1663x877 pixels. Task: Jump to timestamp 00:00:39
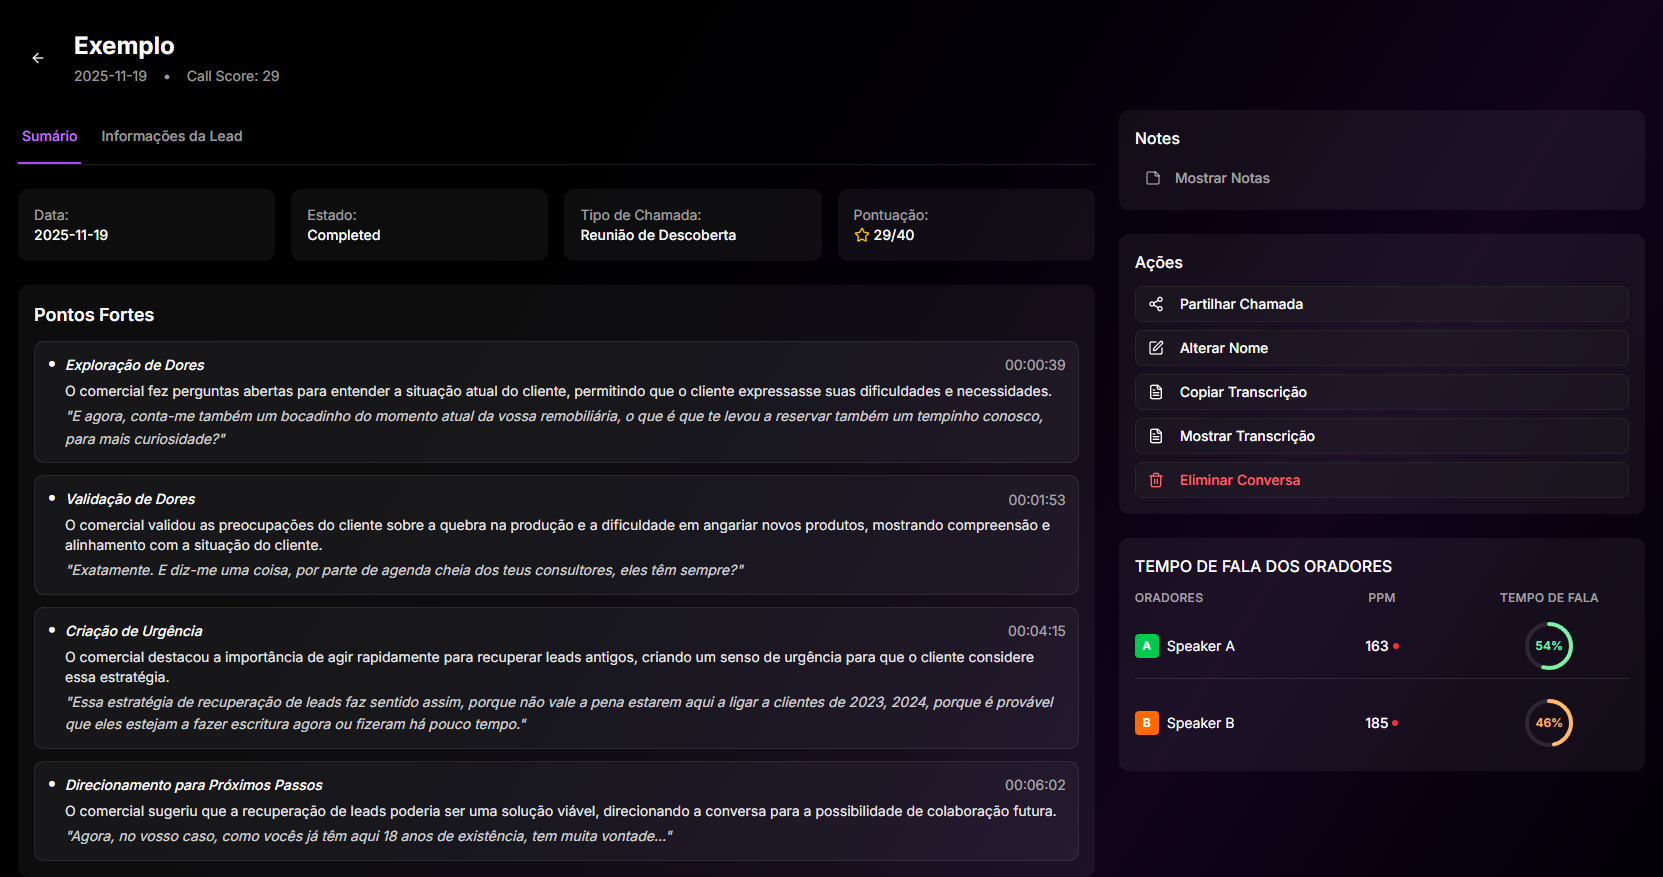1035,365
